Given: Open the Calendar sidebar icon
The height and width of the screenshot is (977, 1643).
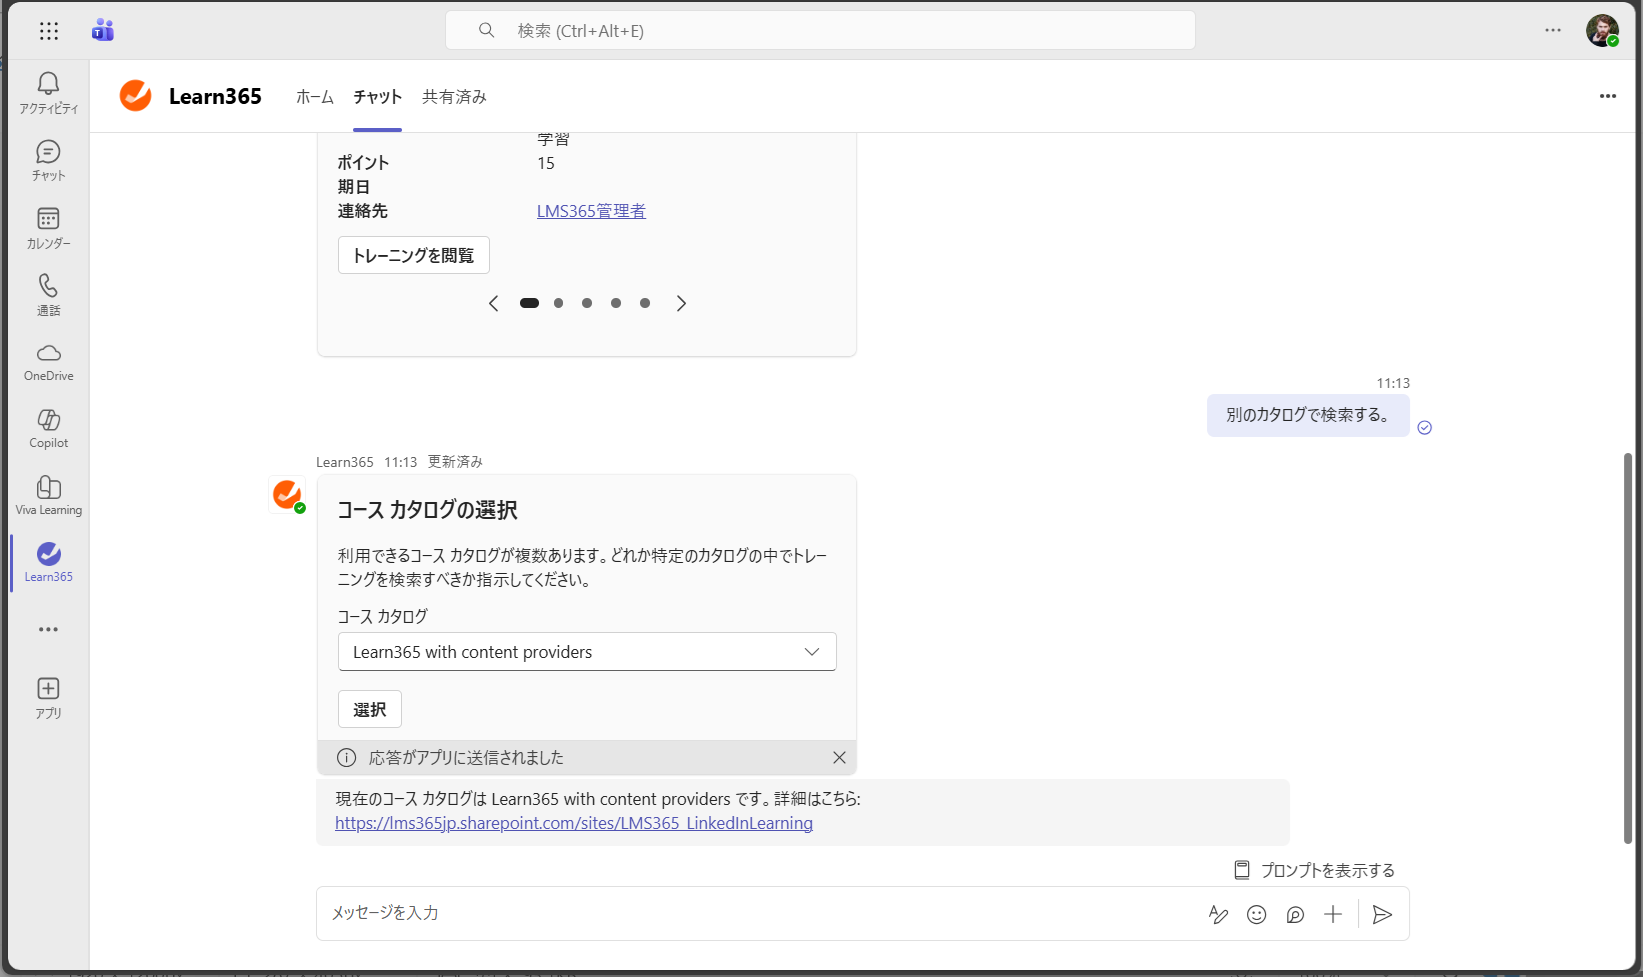Looking at the screenshot, I should (48, 228).
